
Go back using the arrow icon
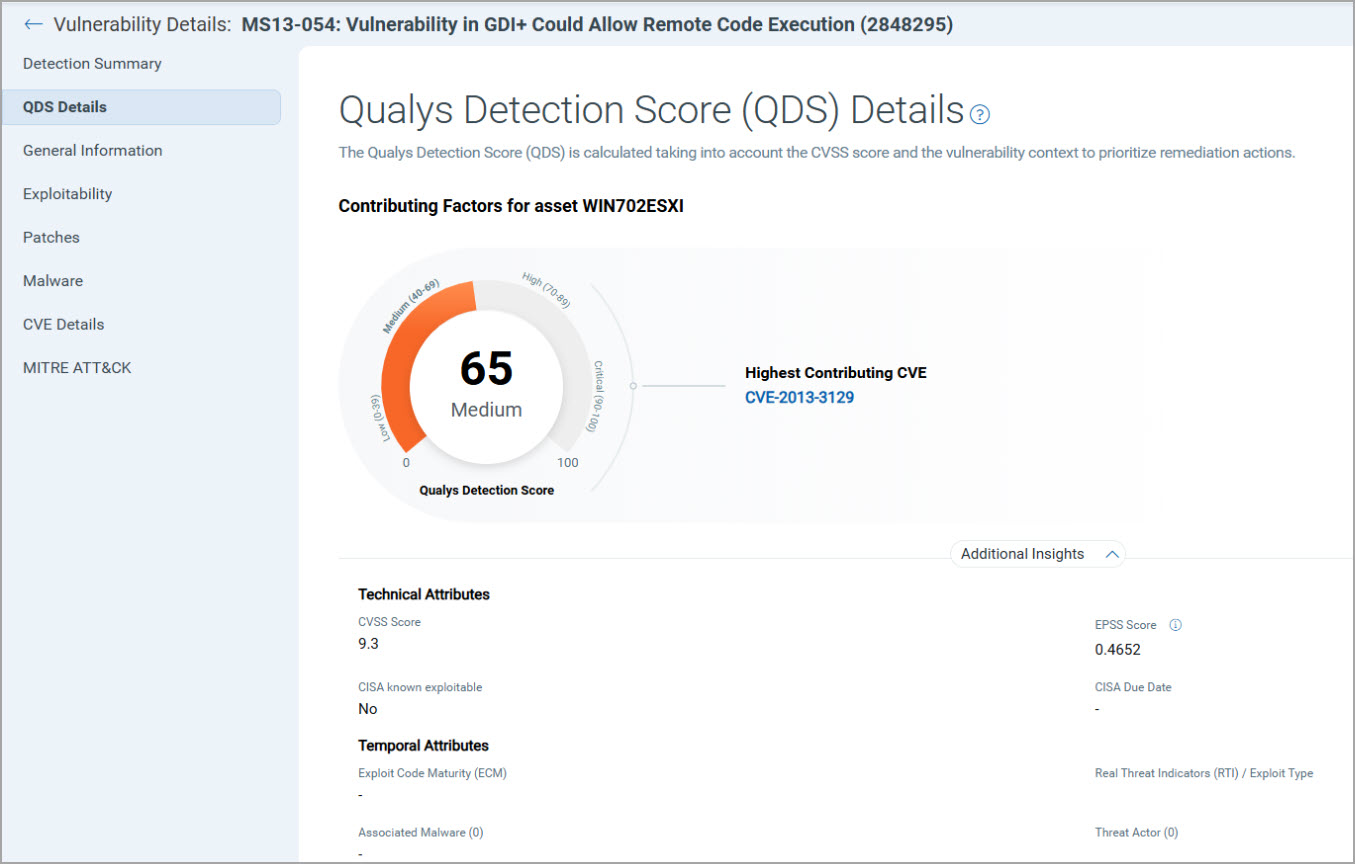coord(33,24)
